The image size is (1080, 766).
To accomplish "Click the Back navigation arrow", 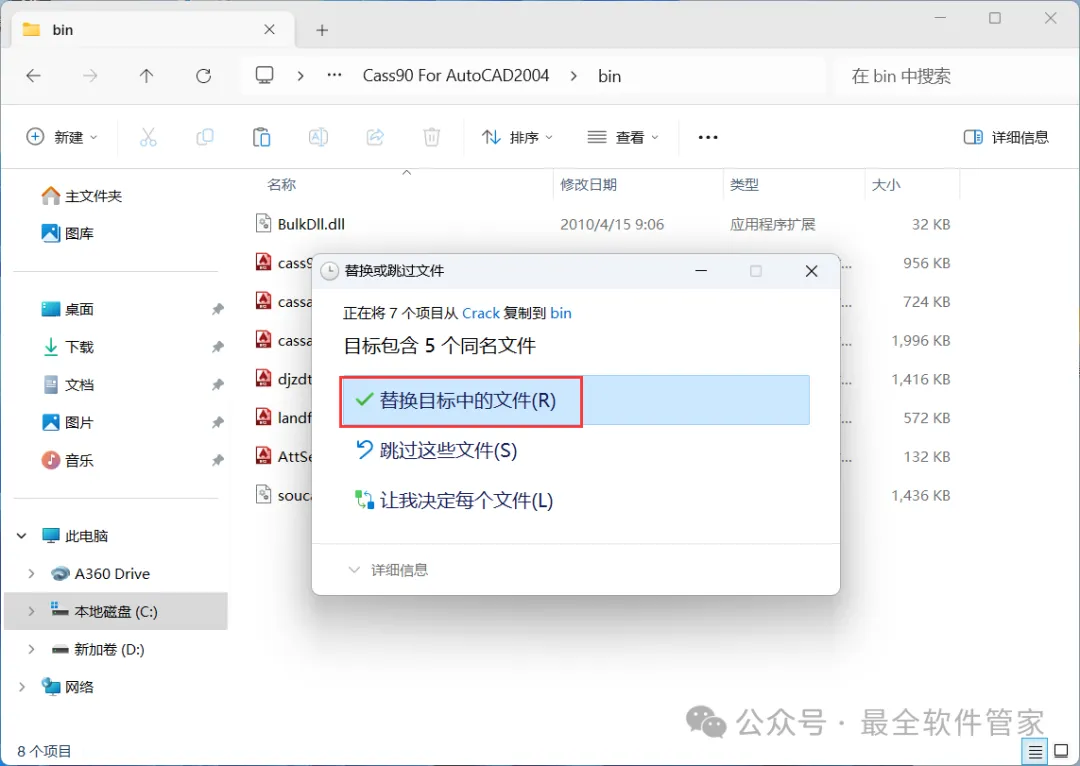I will coord(33,76).
